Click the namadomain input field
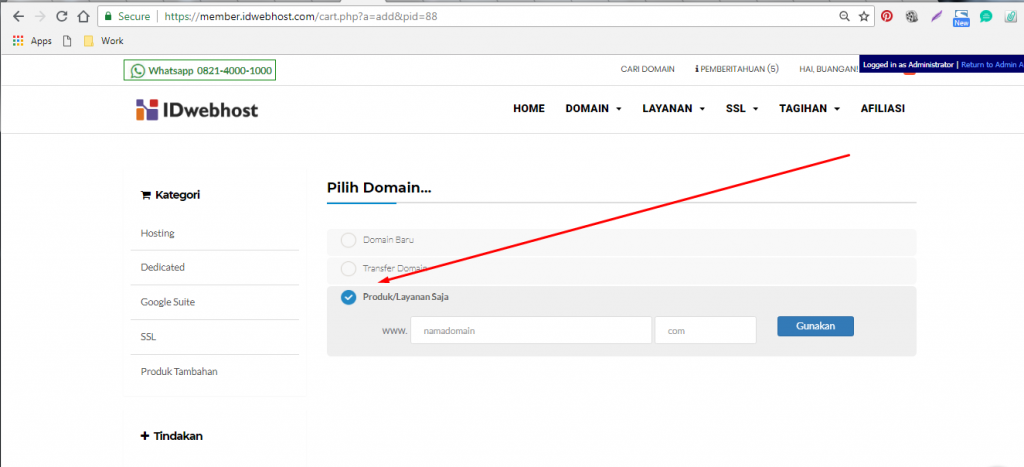This screenshot has height=467, width=1024. click(531, 330)
